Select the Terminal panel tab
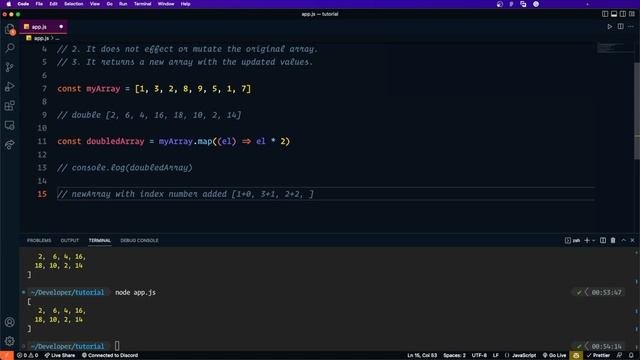640x360 pixels. click(100, 240)
